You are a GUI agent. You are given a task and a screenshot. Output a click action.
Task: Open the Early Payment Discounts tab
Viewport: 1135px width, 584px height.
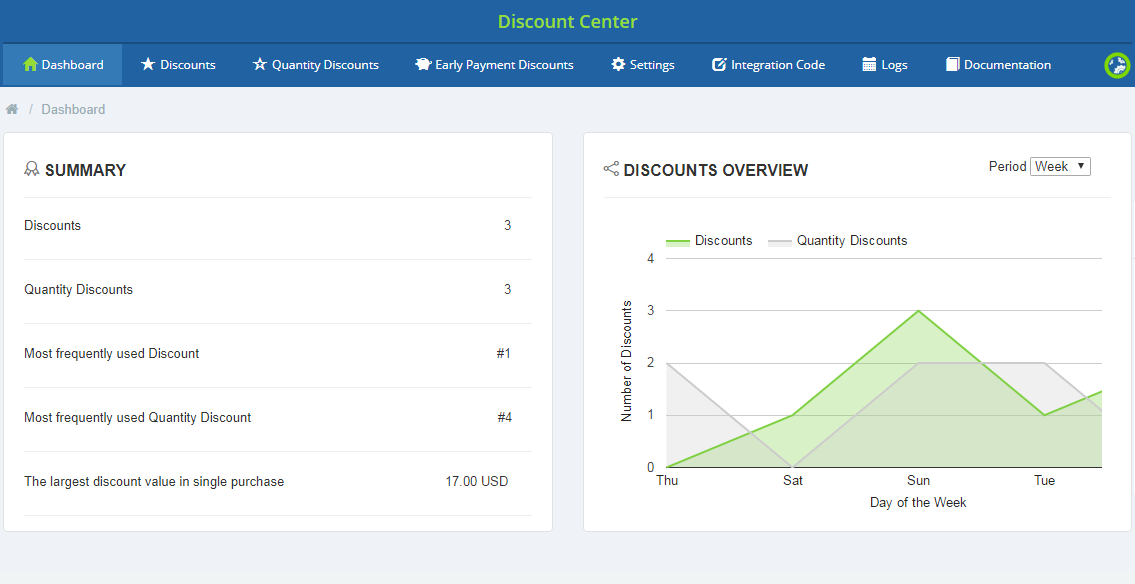coord(504,65)
